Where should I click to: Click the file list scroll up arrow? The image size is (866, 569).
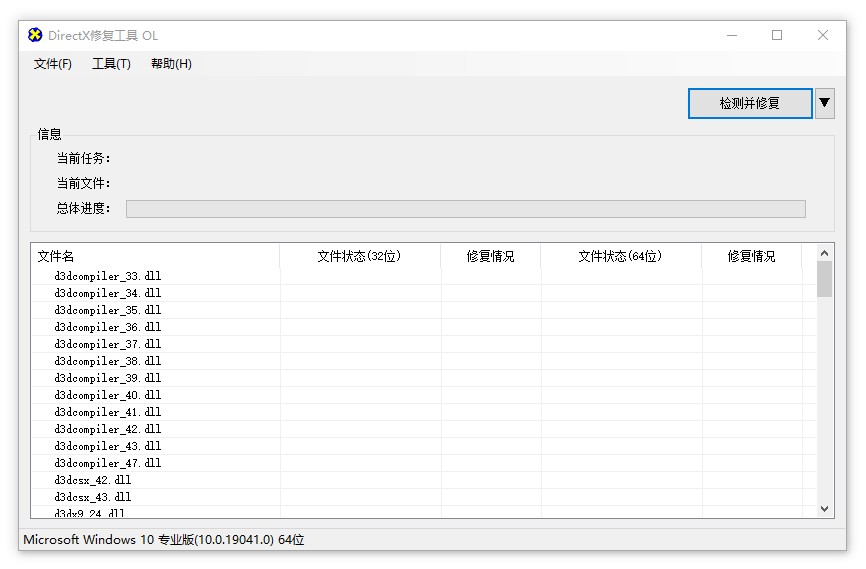(825, 253)
